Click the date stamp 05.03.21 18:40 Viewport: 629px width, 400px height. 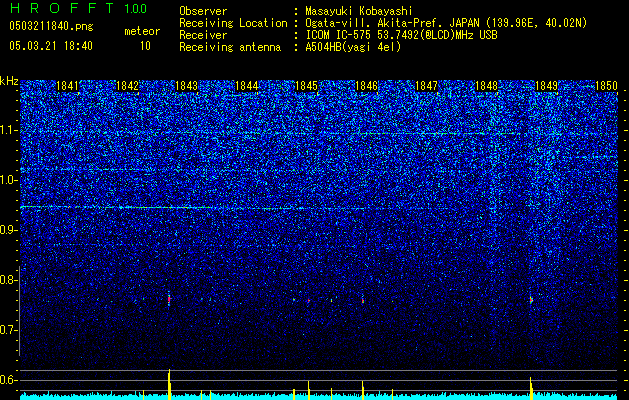(x=51, y=46)
